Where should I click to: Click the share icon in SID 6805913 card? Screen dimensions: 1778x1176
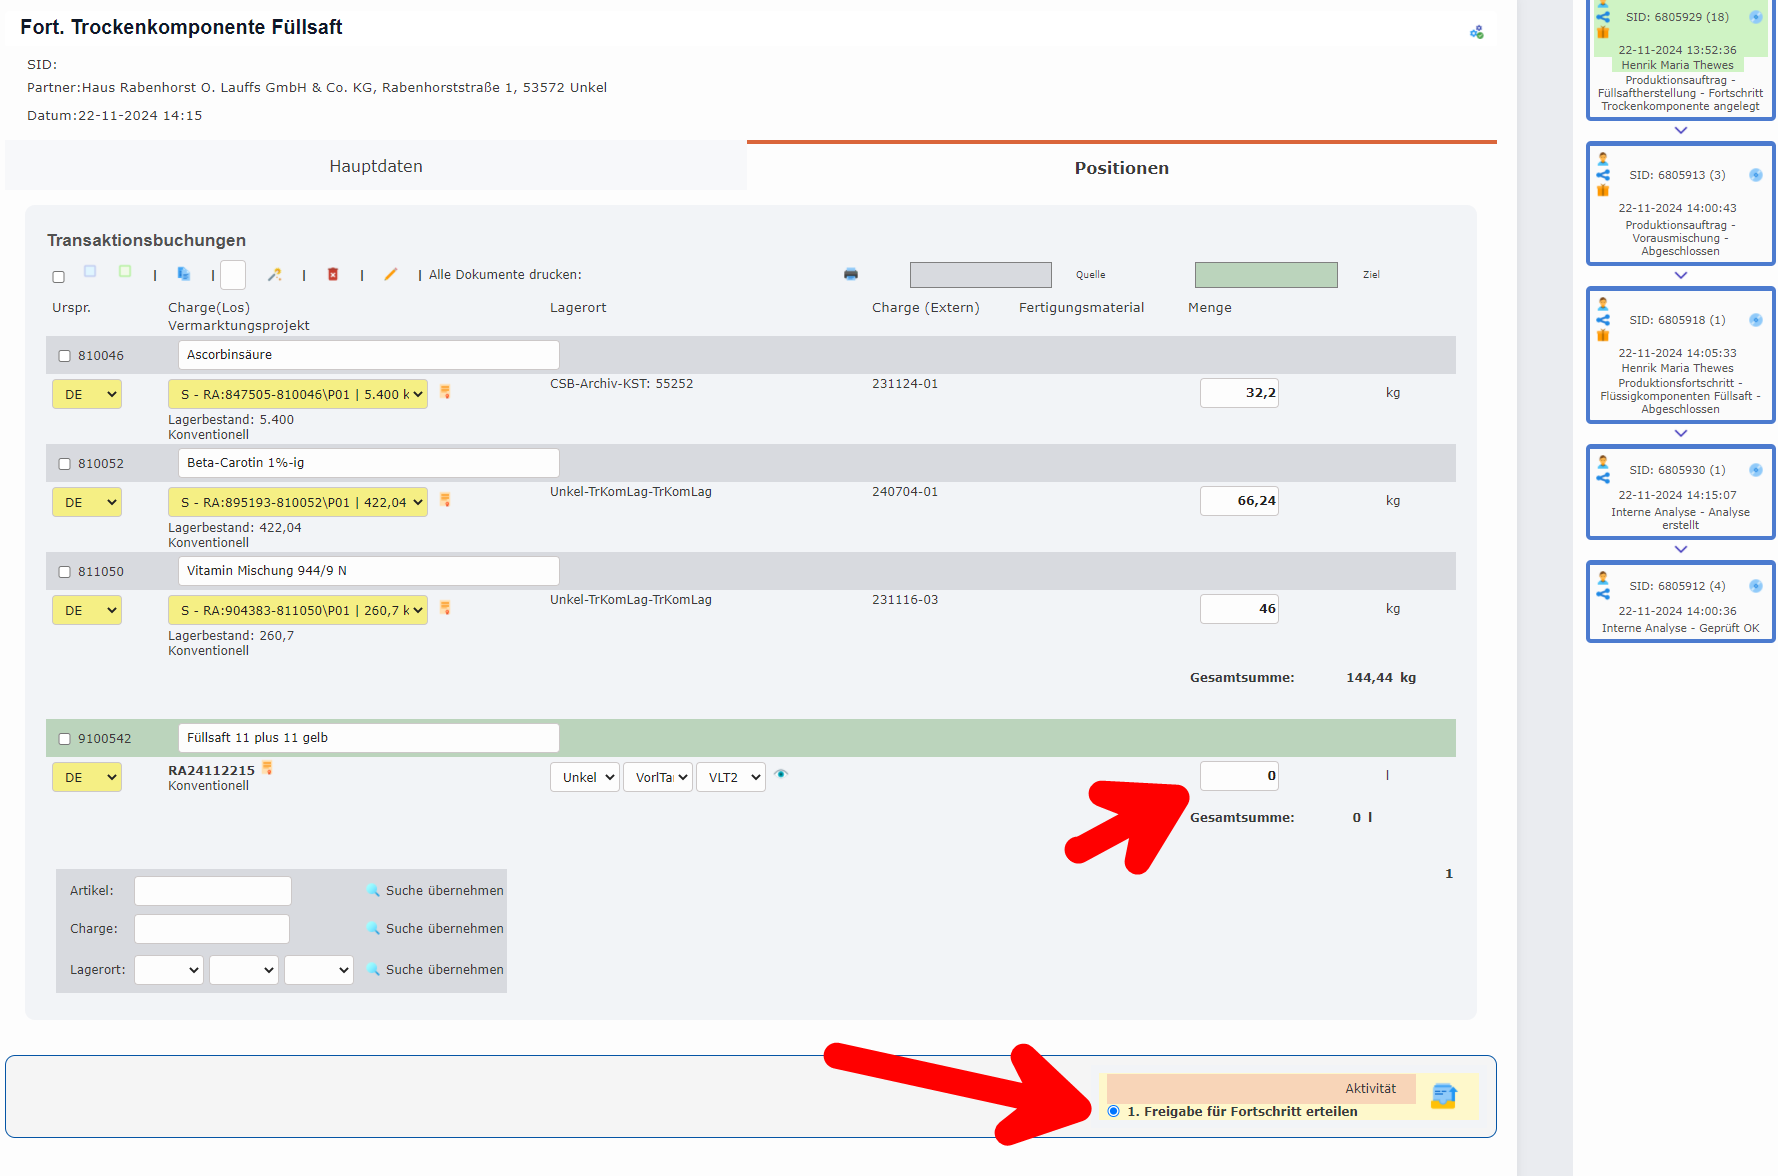click(x=1603, y=175)
